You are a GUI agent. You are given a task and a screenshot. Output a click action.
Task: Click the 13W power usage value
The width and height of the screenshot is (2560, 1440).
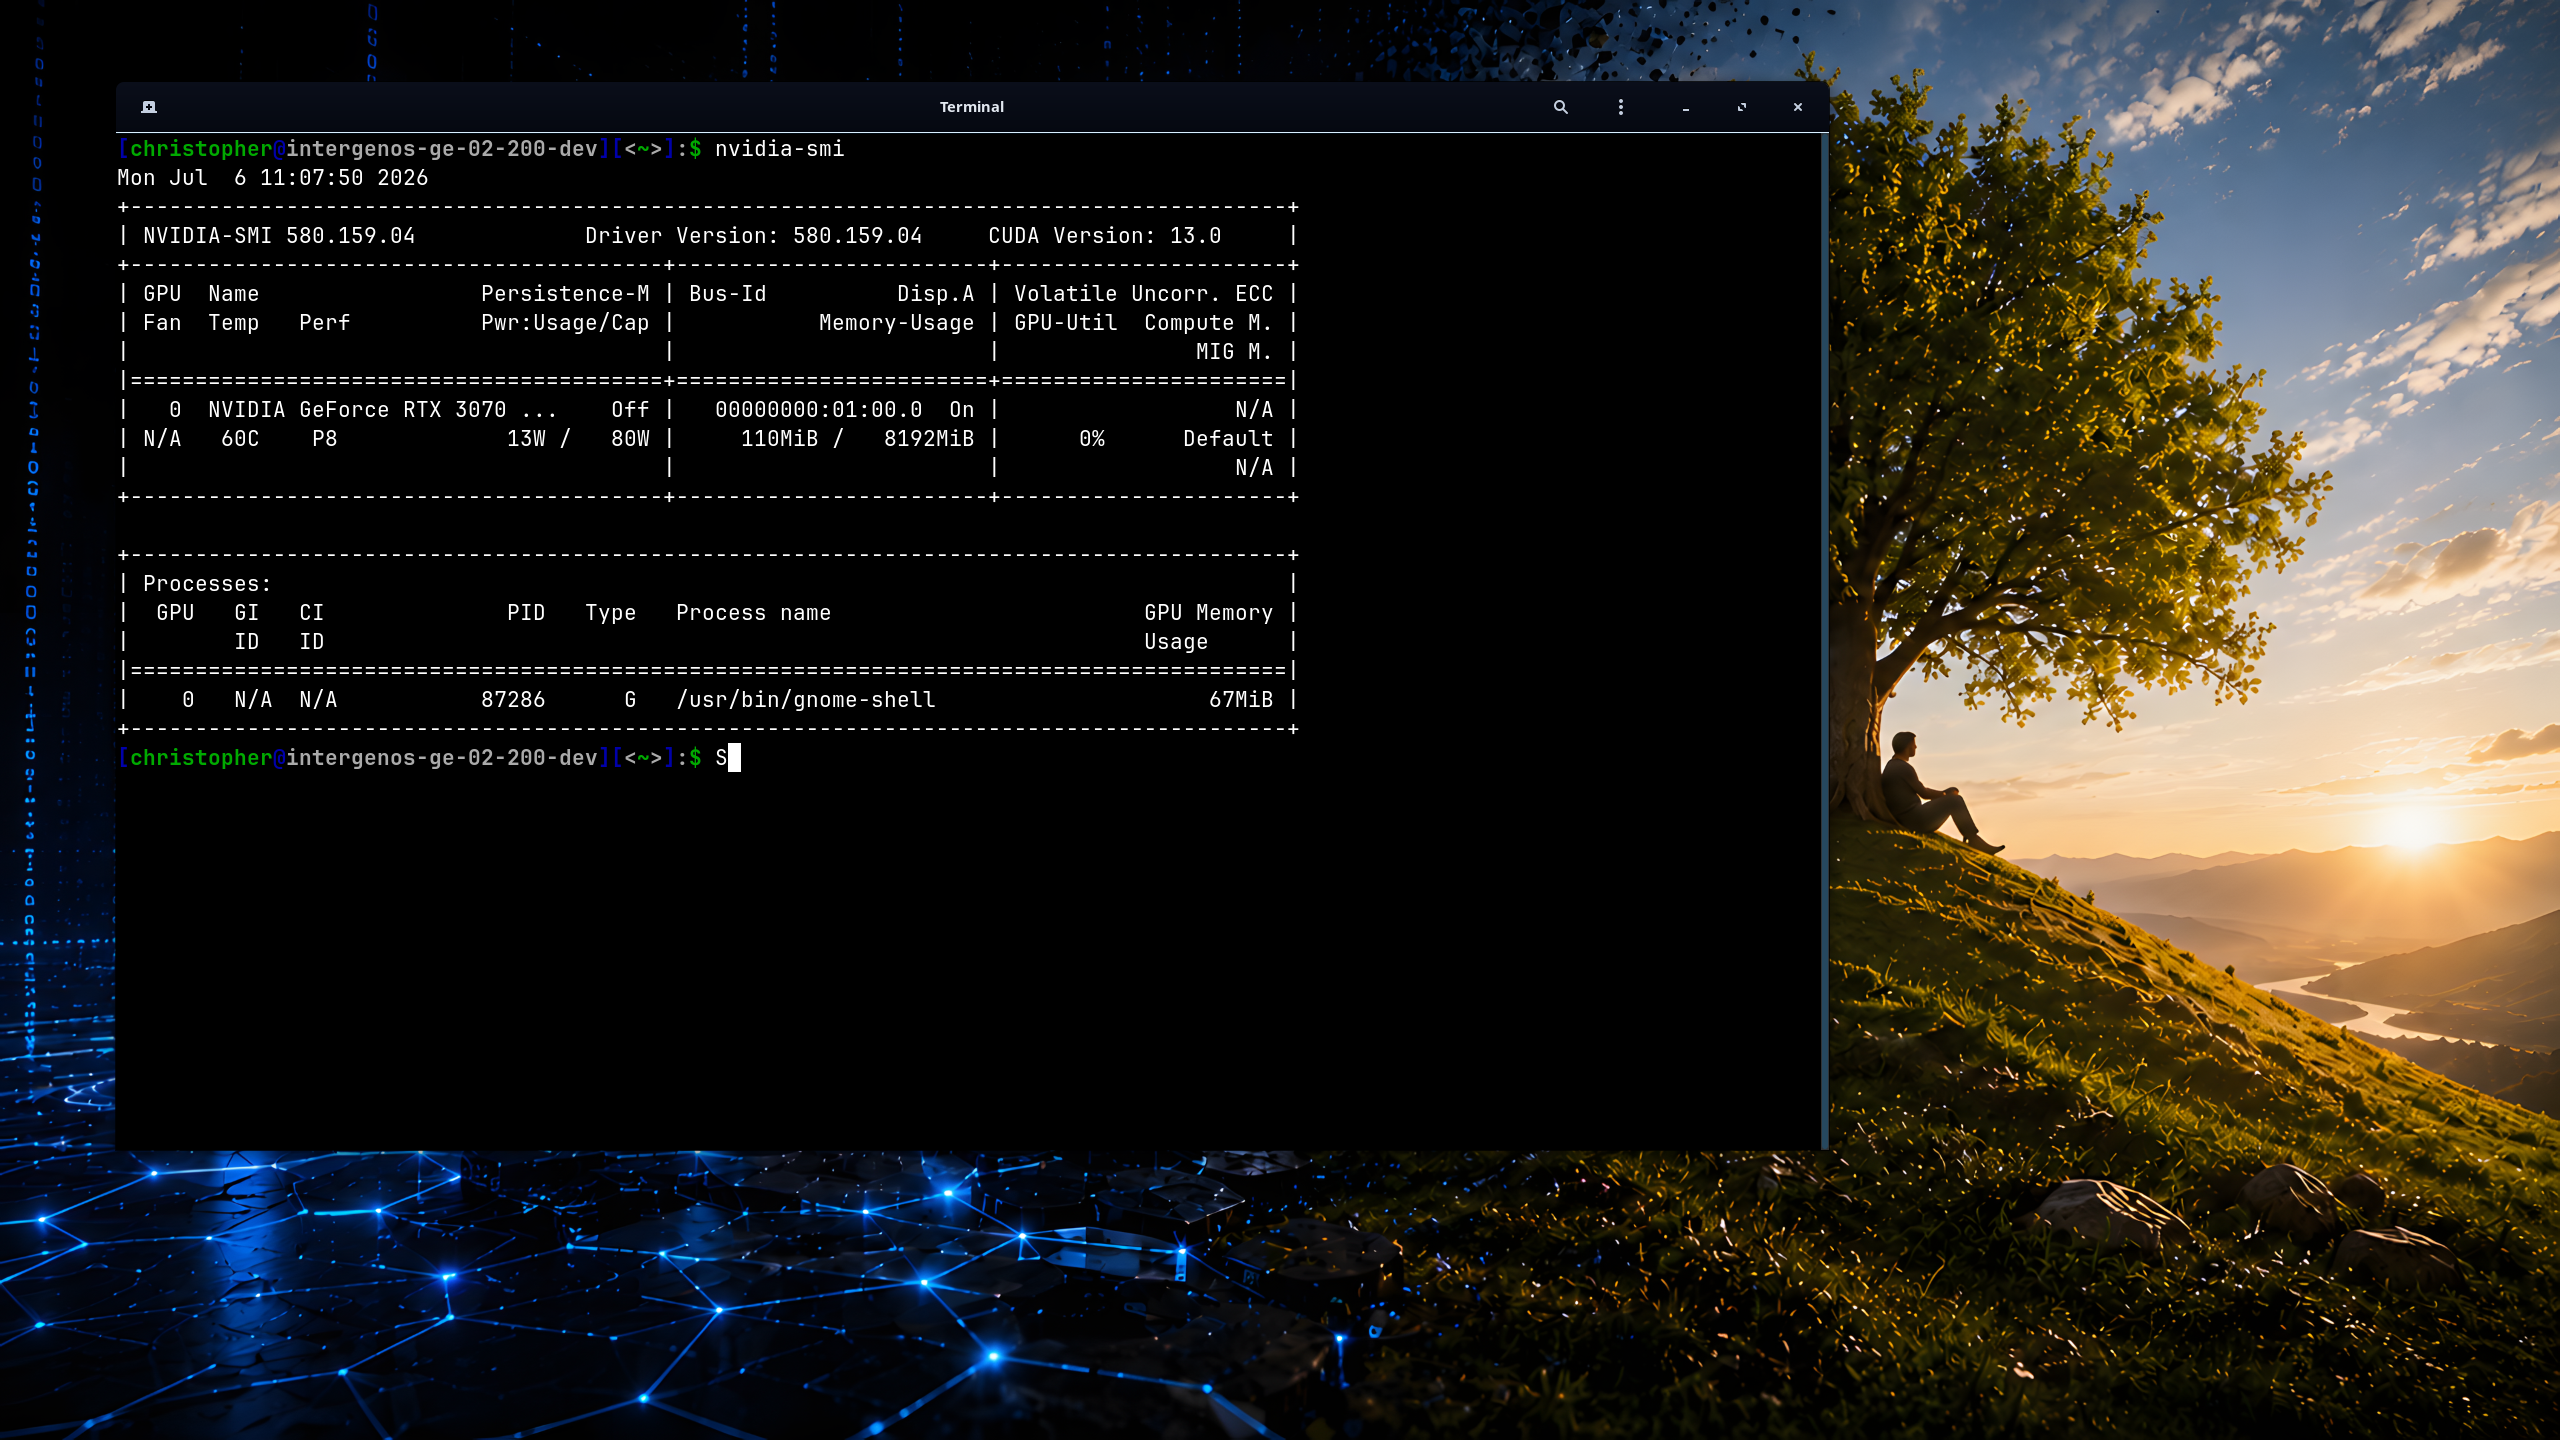(x=526, y=439)
